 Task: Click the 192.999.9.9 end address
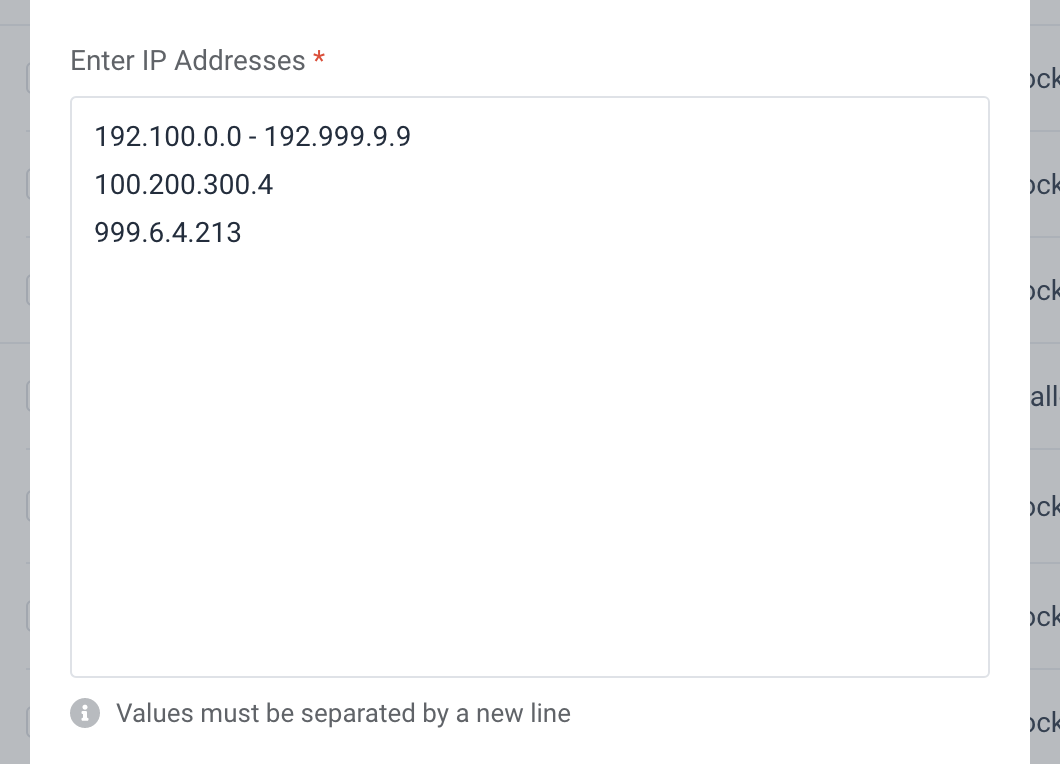(337, 137)
